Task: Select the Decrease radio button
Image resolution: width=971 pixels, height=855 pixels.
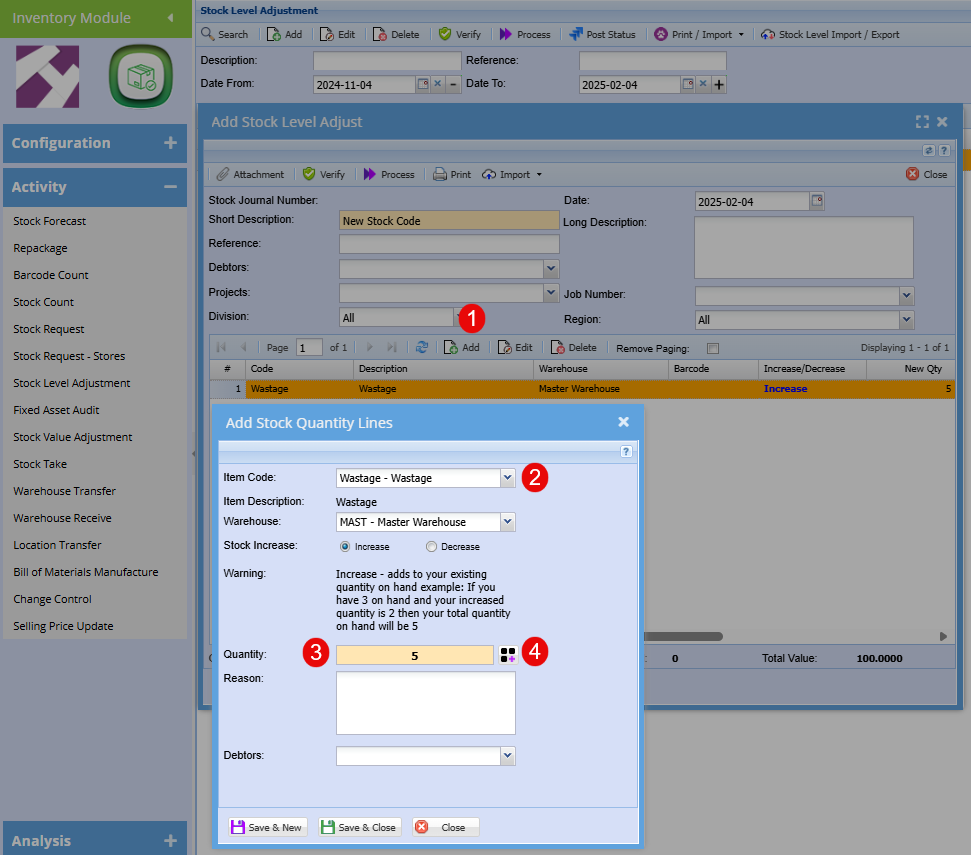Action: (x=431, y=547)
